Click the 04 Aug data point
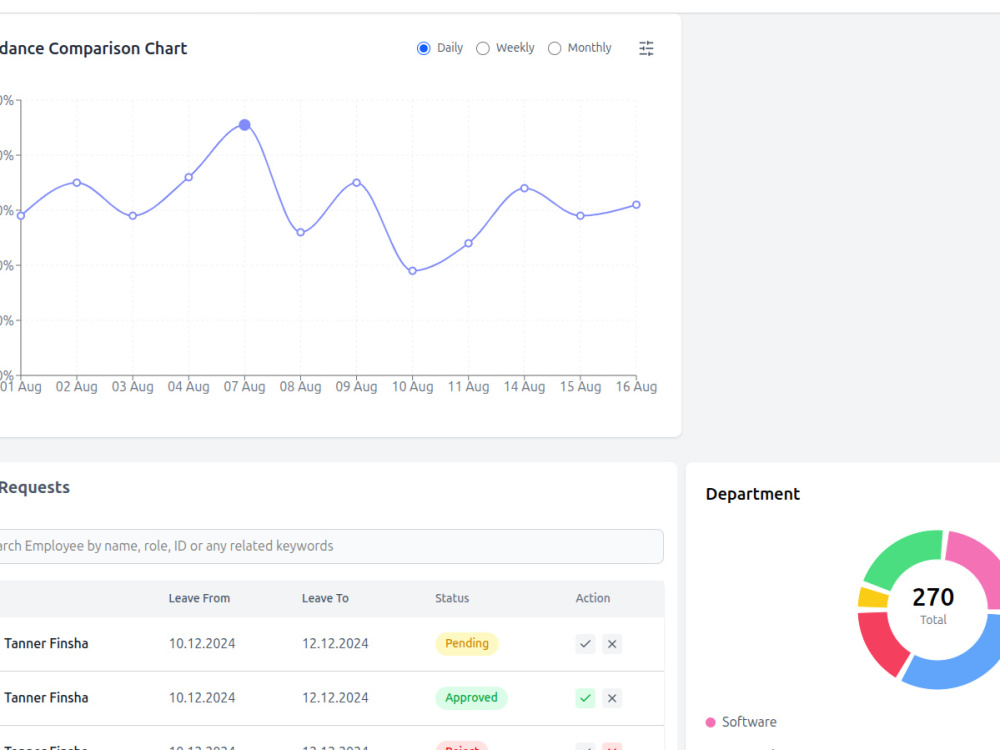Image resolution: width=1000 pixels, height=750 pixels. pos(189,177)
